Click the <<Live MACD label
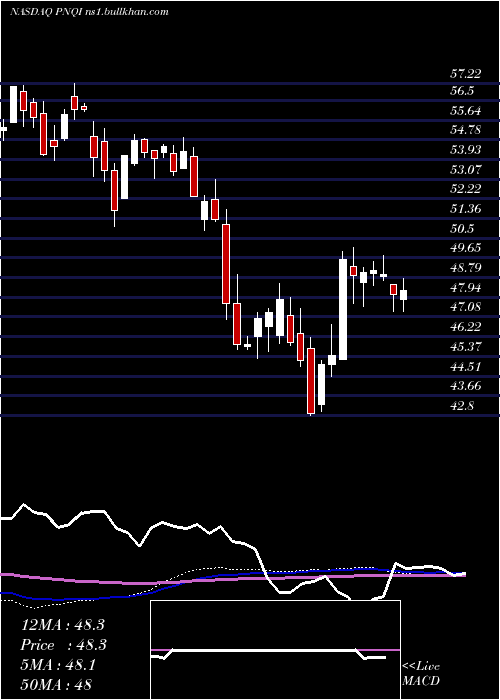 click(x=421, y=674)
